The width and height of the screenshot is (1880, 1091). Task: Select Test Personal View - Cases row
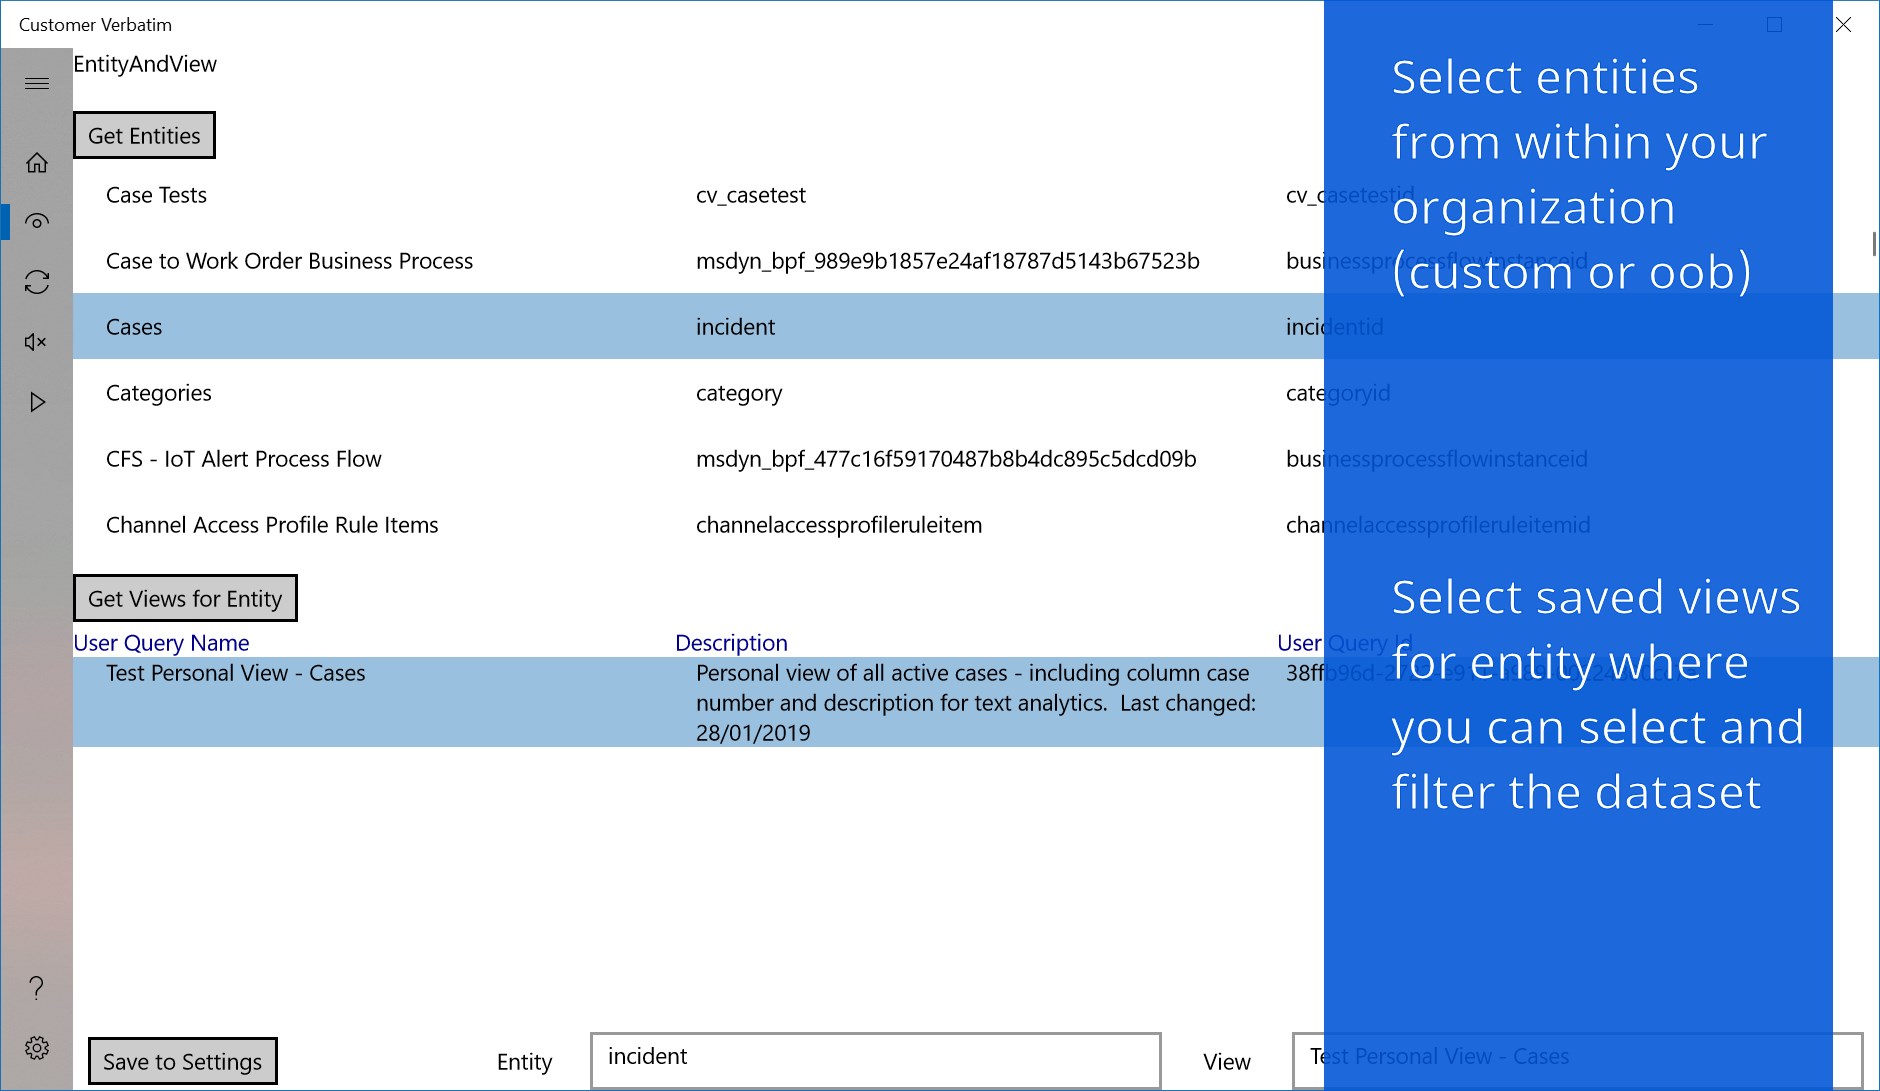(236, 673)
